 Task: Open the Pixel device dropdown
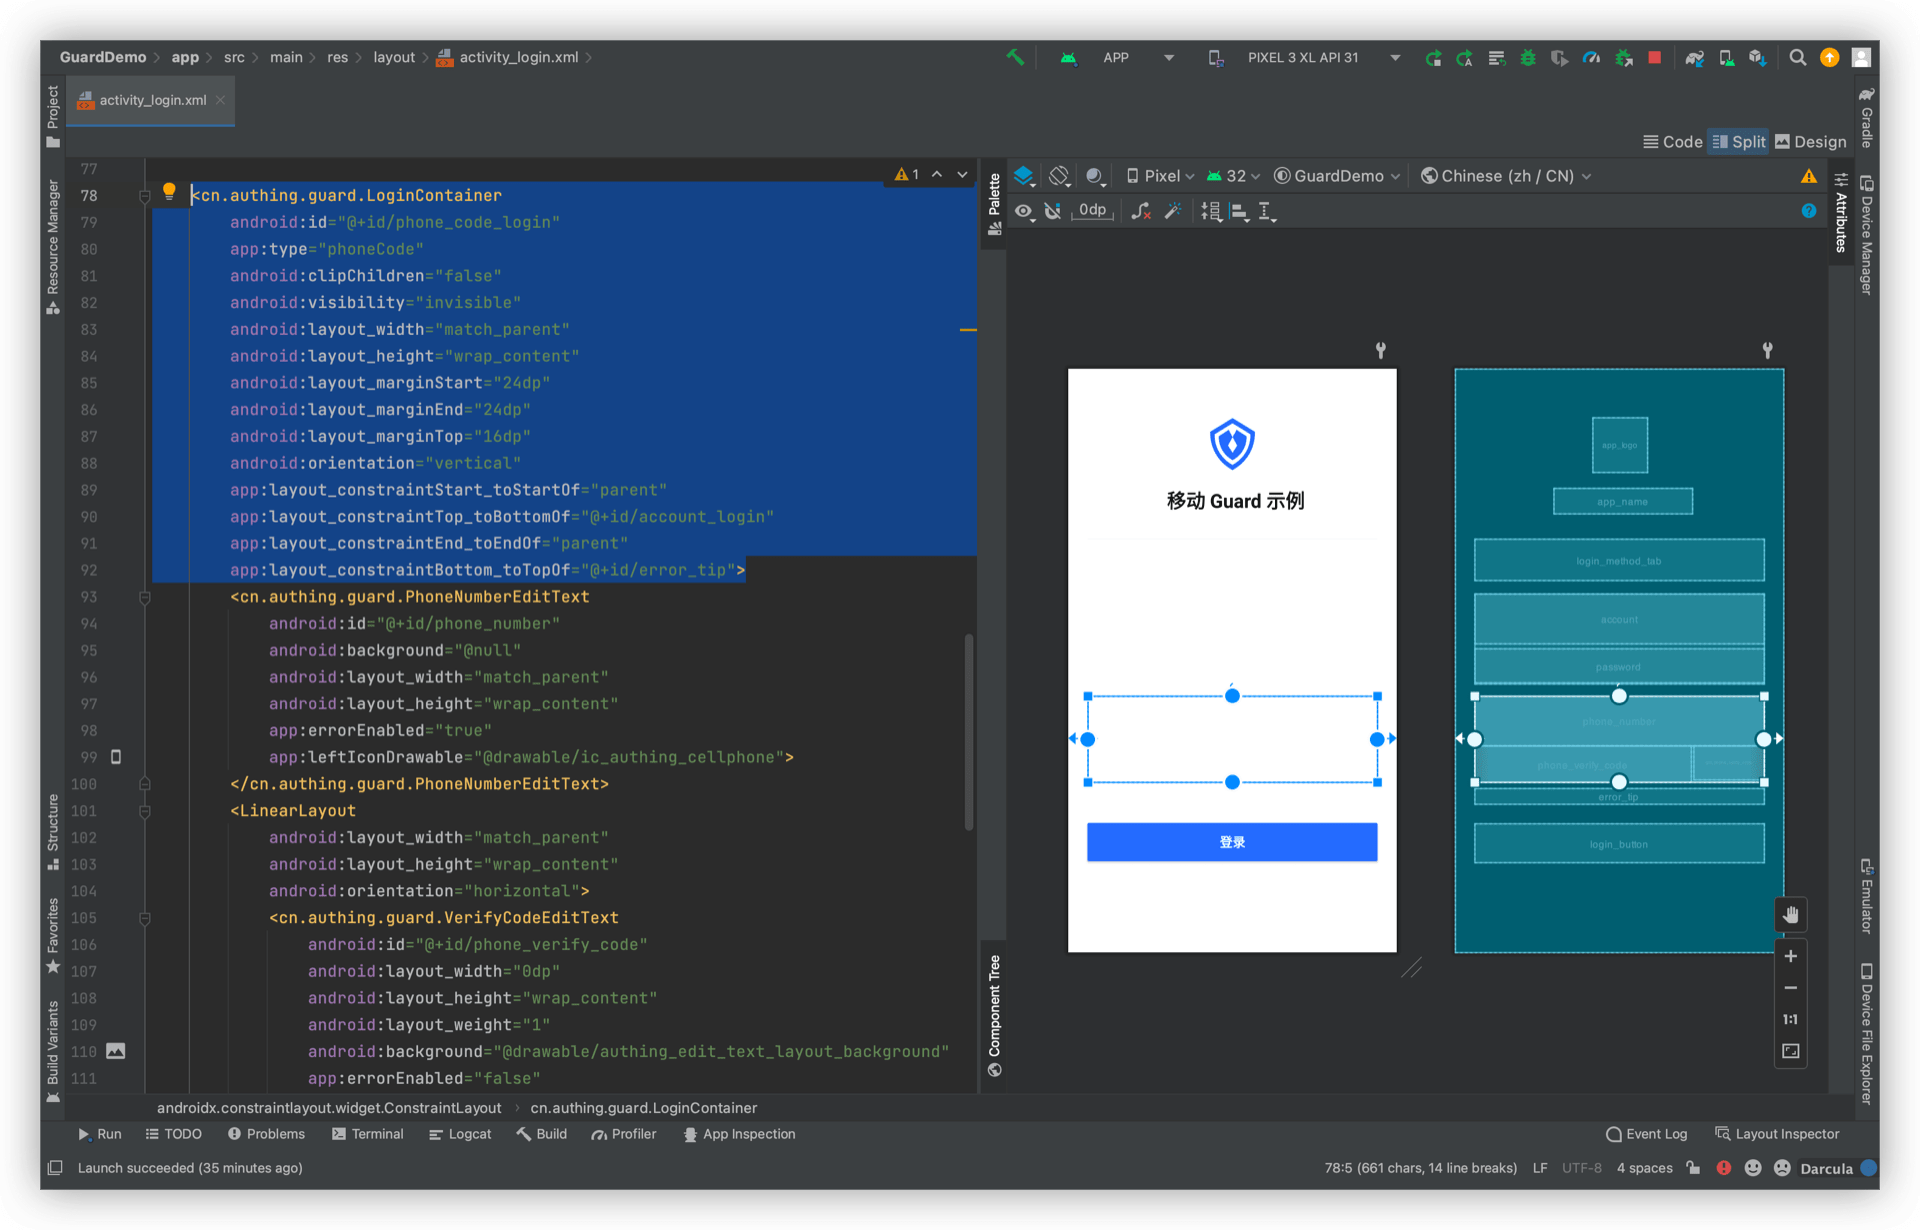pyautogui.click(x=1160, y=176)
